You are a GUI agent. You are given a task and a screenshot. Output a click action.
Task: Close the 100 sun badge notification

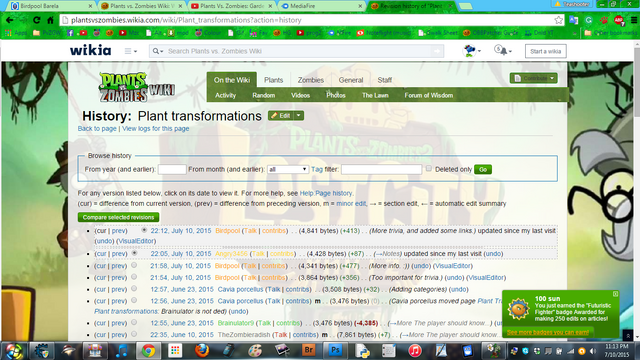point(615,294)
